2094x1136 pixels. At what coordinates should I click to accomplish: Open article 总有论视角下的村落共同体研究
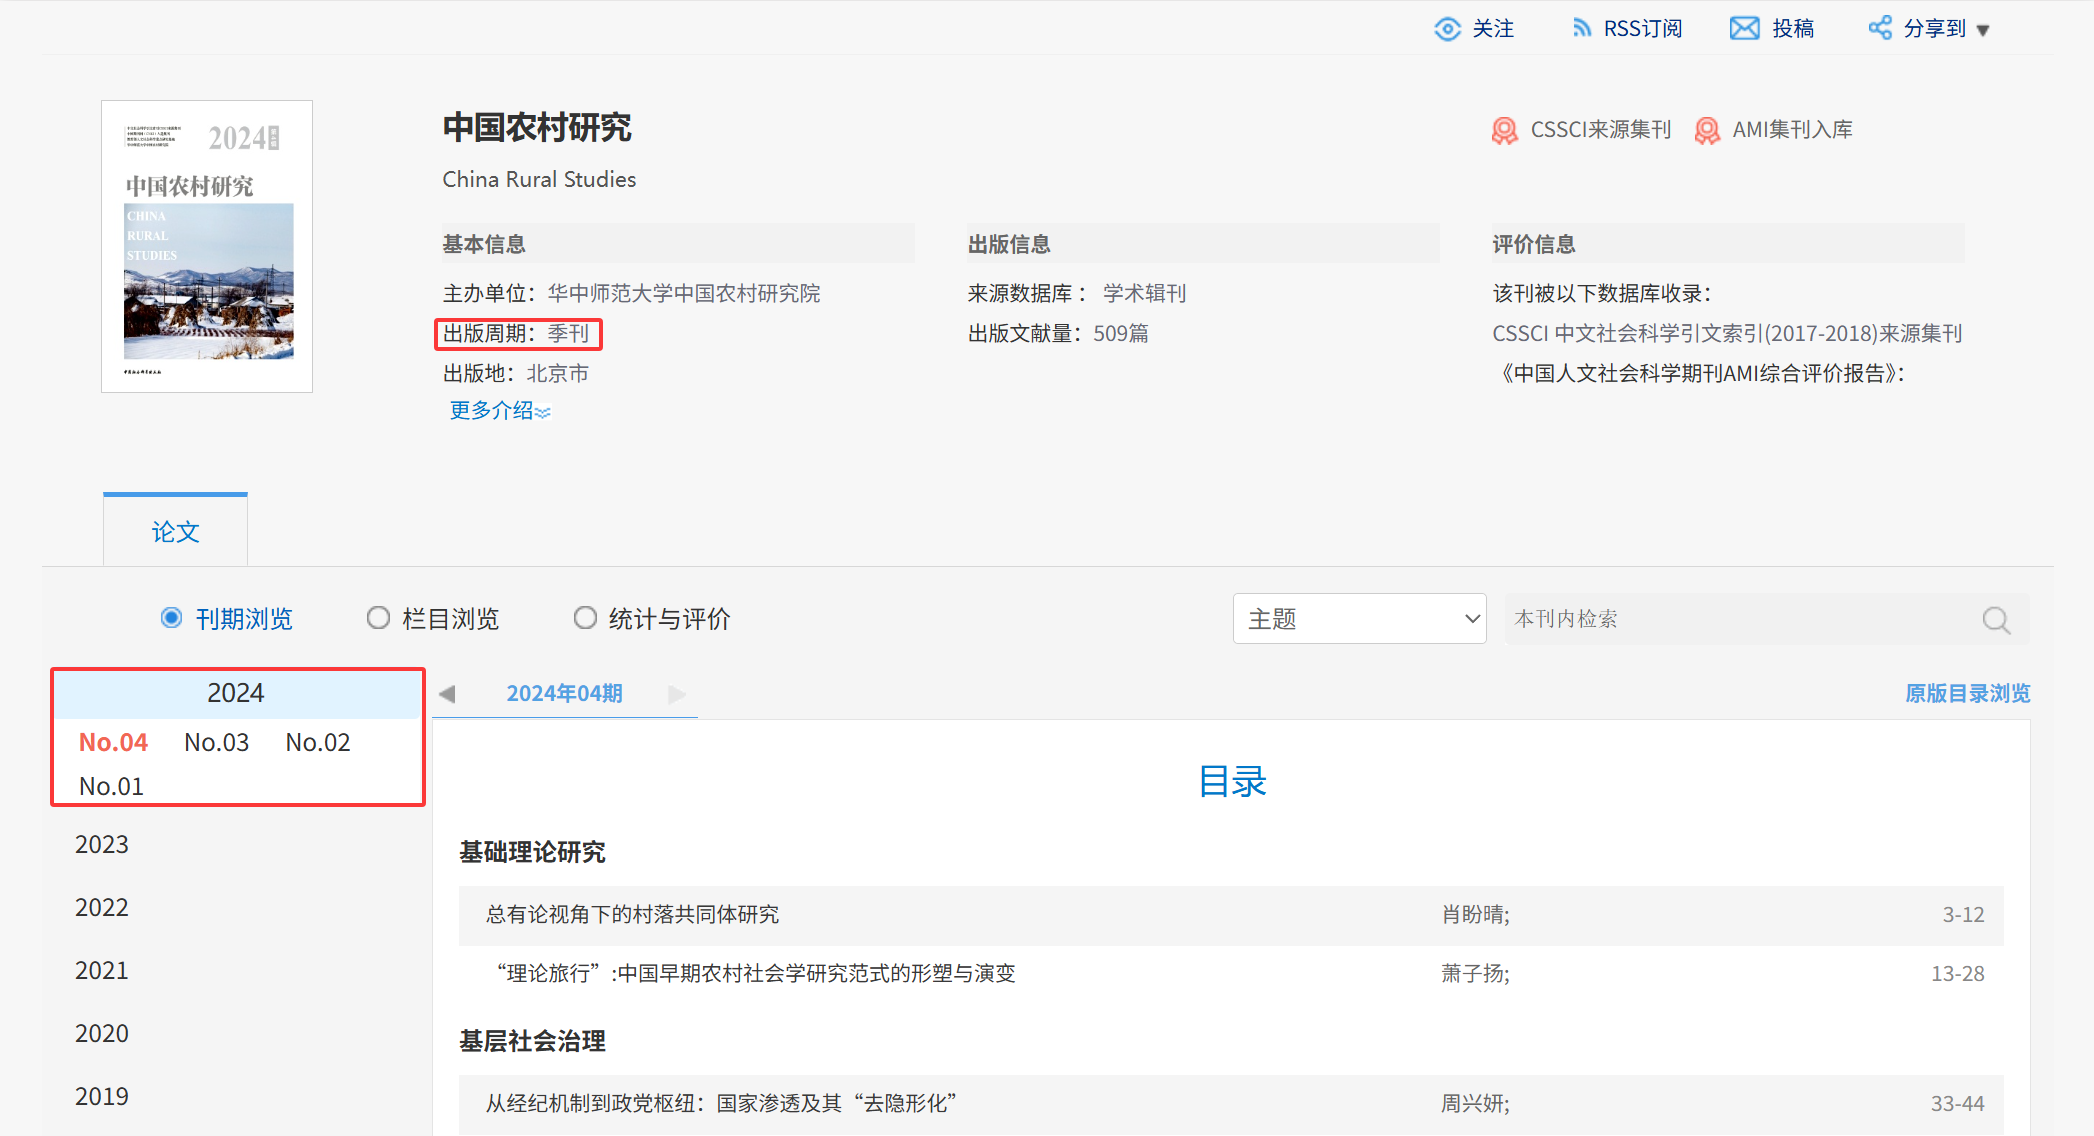tap(632, 915)
